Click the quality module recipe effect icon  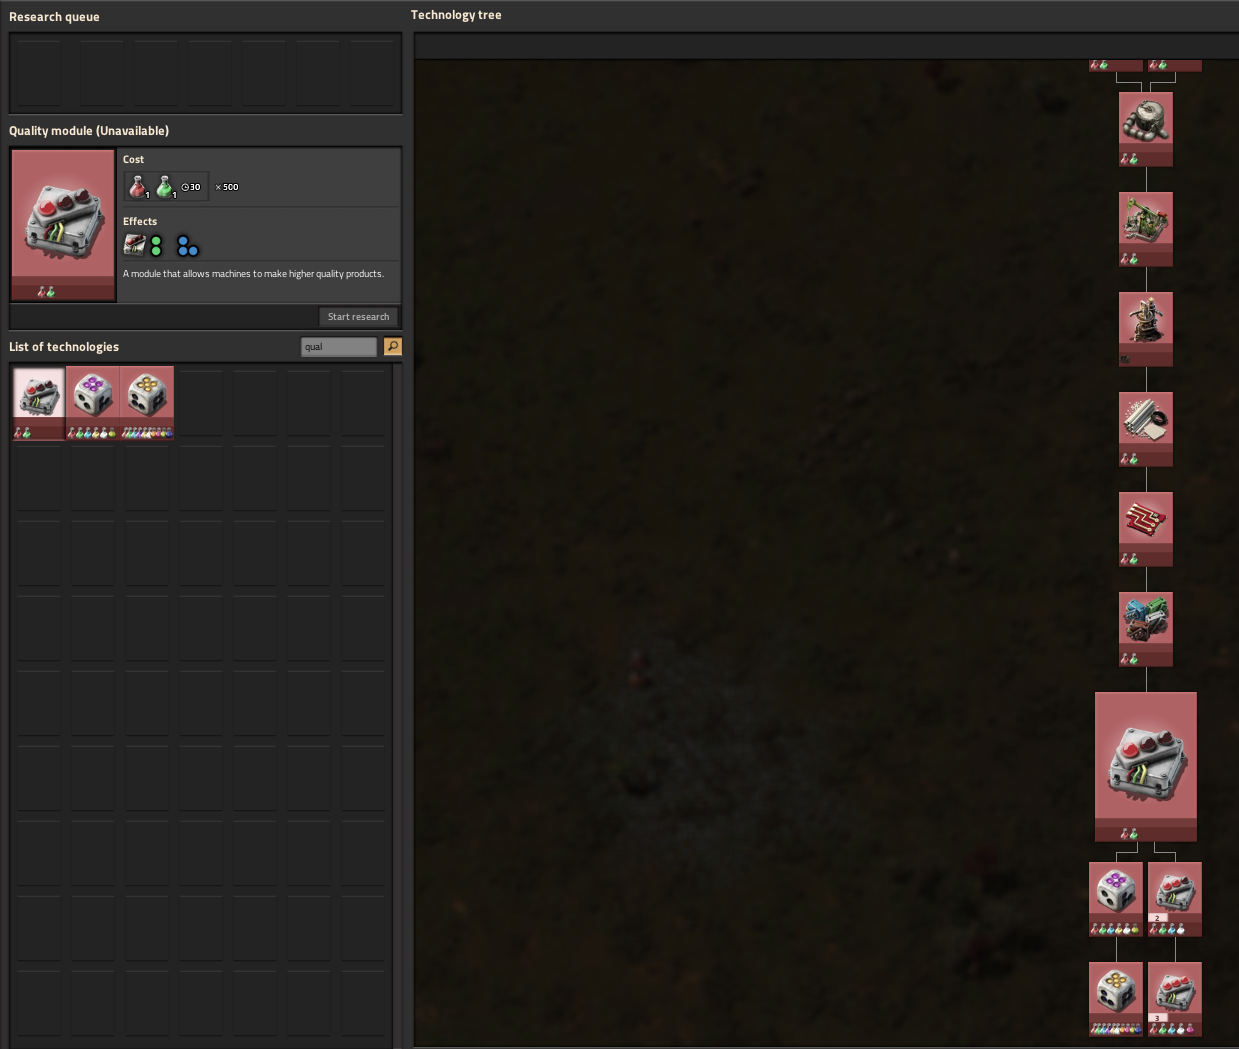[134, 245]
